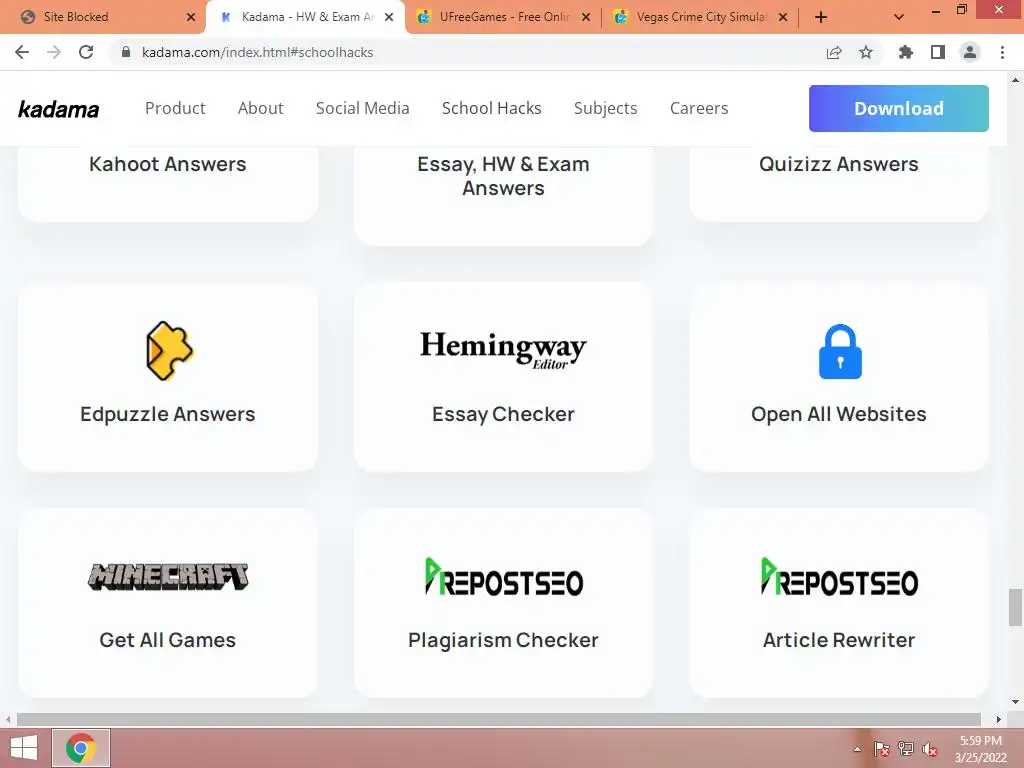Open the Product menu item
1024x768 pixels.
tap(175, 108)
